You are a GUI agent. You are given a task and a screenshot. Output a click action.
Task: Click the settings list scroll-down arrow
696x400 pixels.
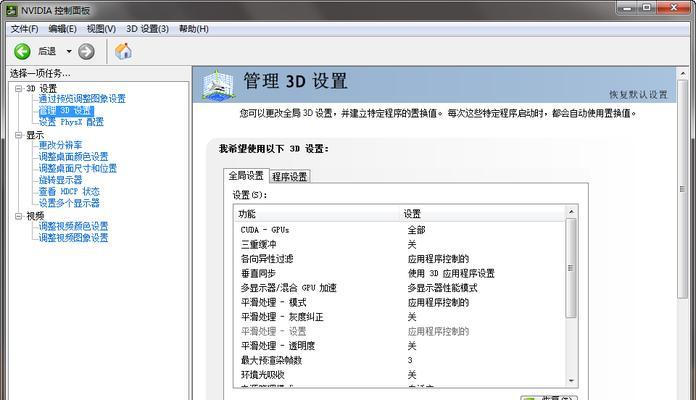[571, 381]
